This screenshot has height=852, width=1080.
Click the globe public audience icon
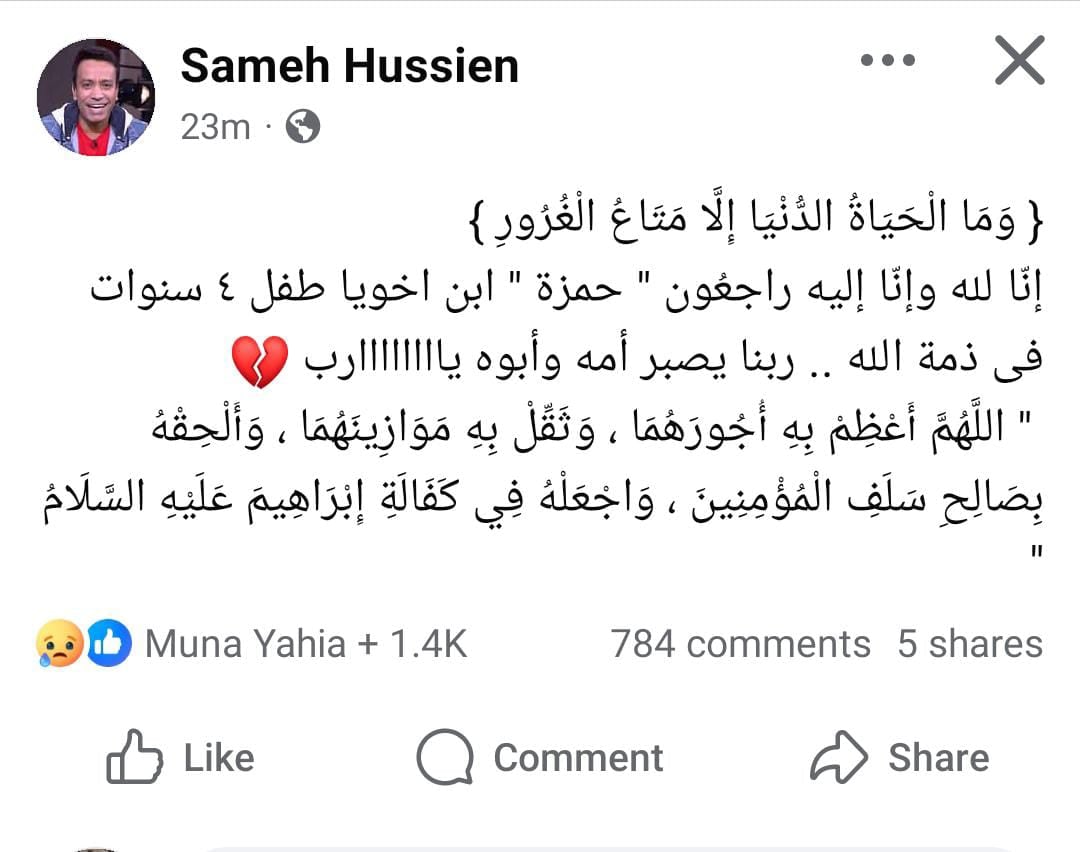tap(303, 127)
